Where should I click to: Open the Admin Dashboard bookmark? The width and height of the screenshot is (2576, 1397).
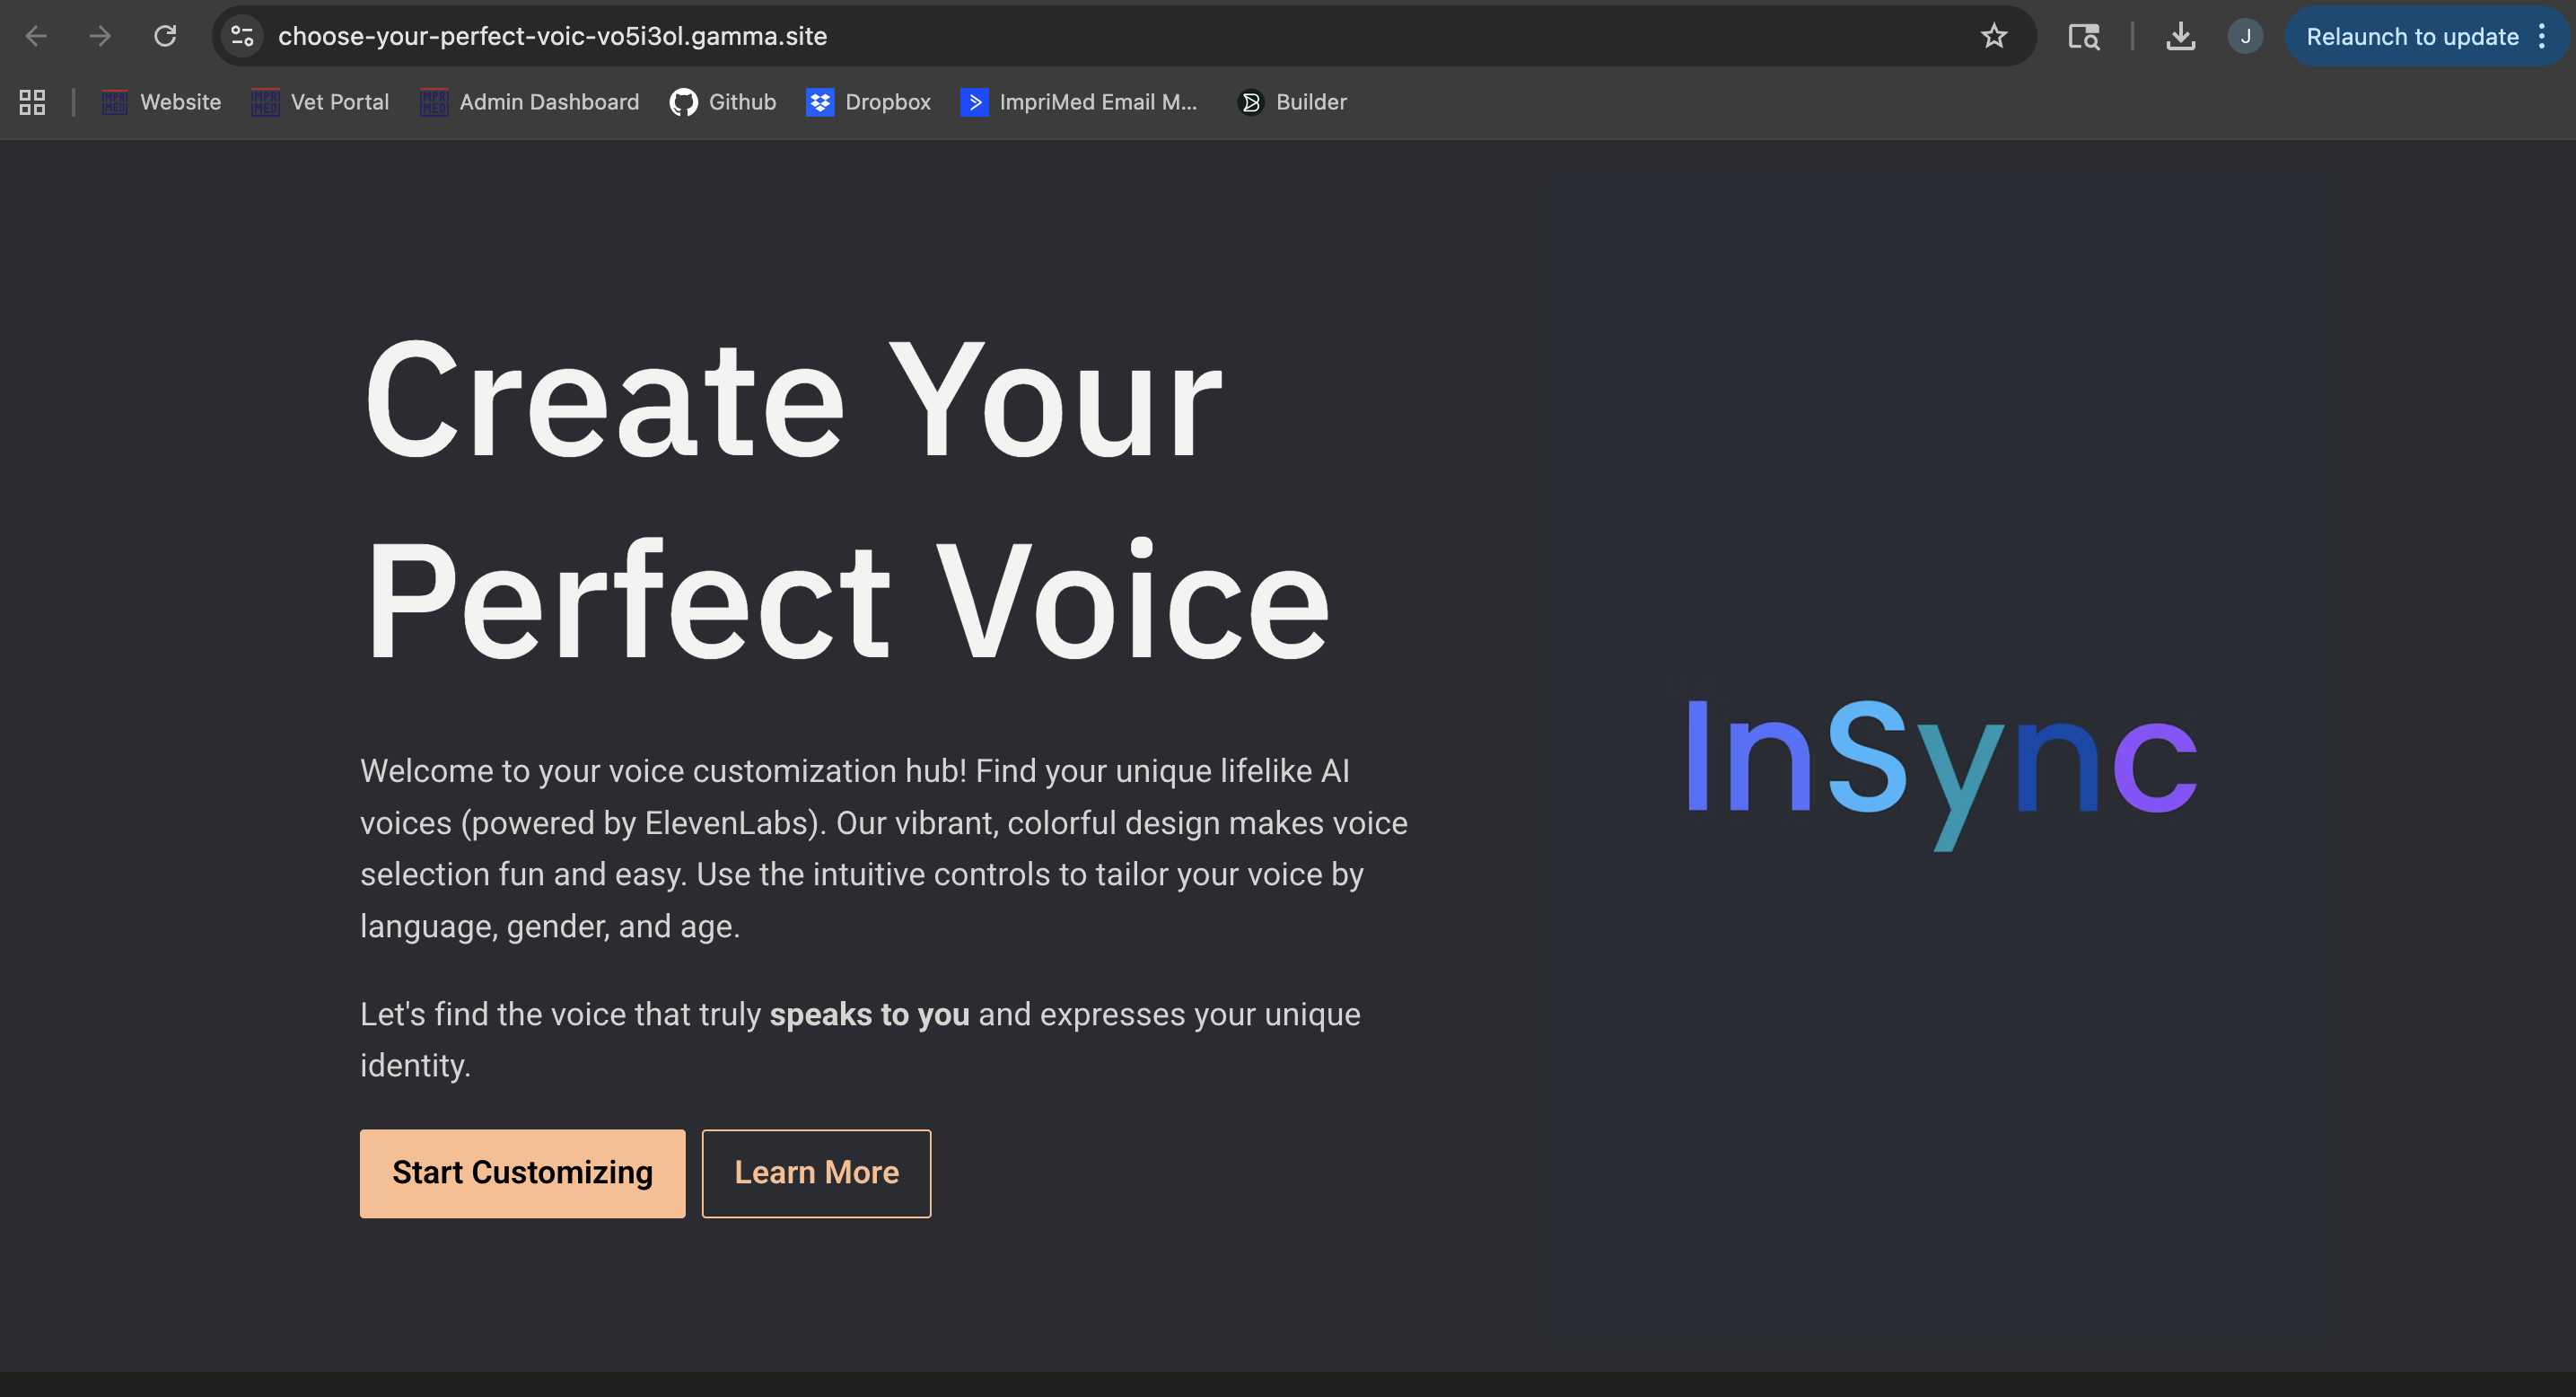click(x=529, y=102)
